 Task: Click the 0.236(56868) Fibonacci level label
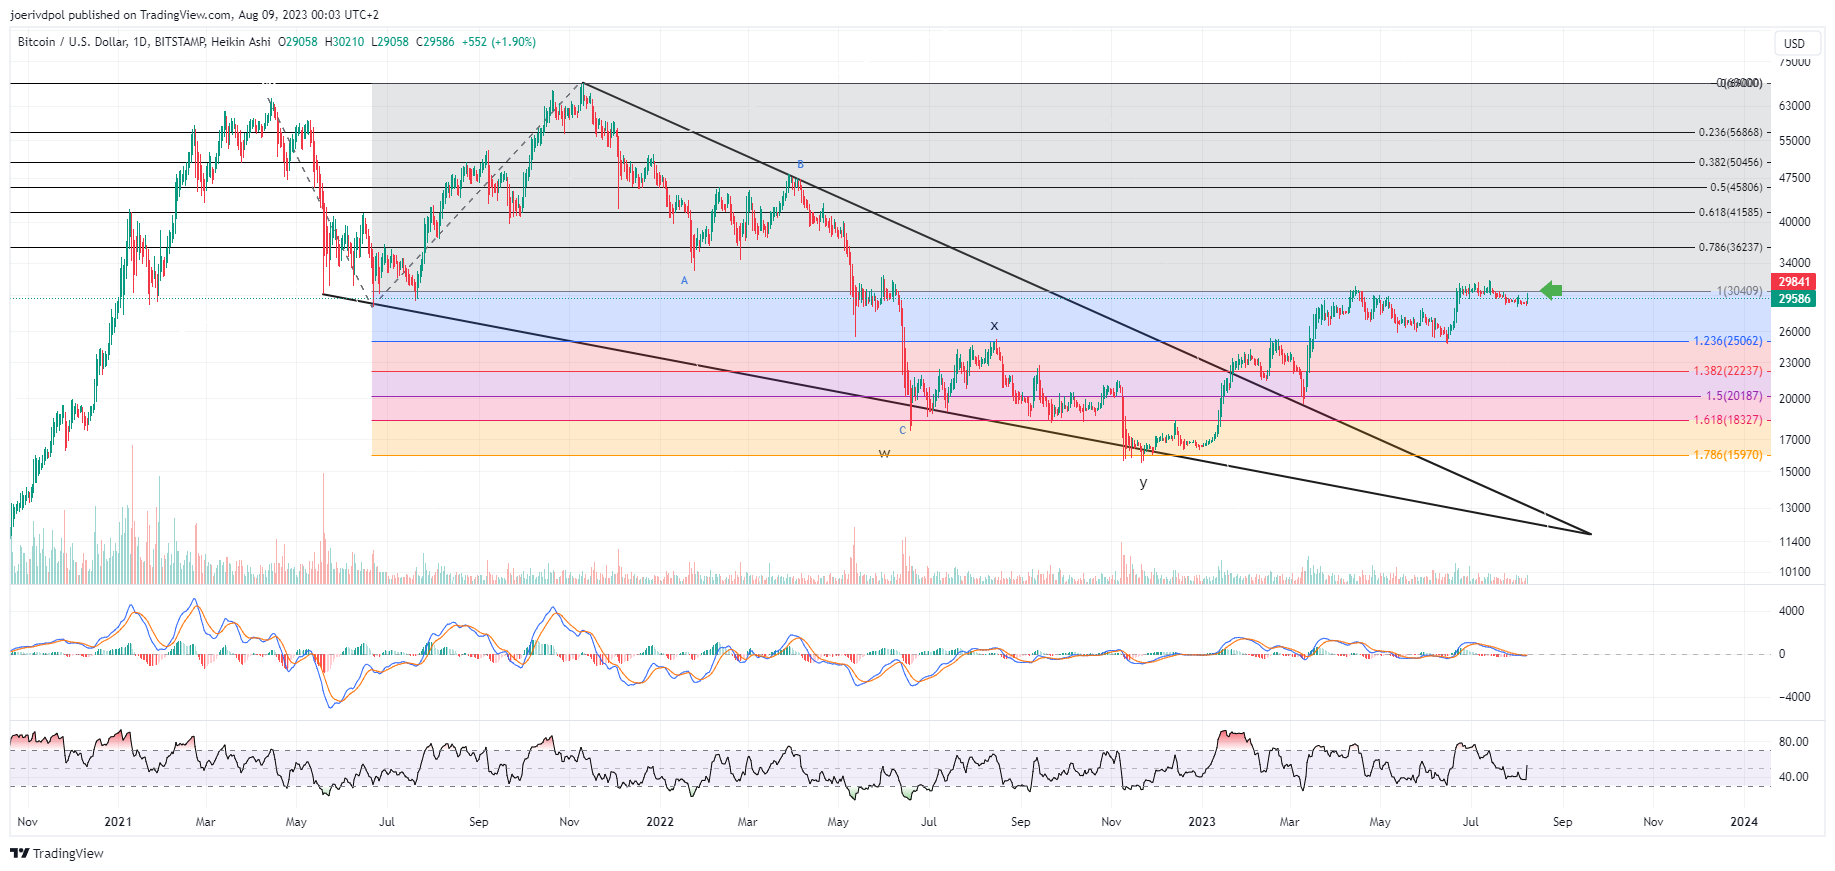pos(1730,132)
